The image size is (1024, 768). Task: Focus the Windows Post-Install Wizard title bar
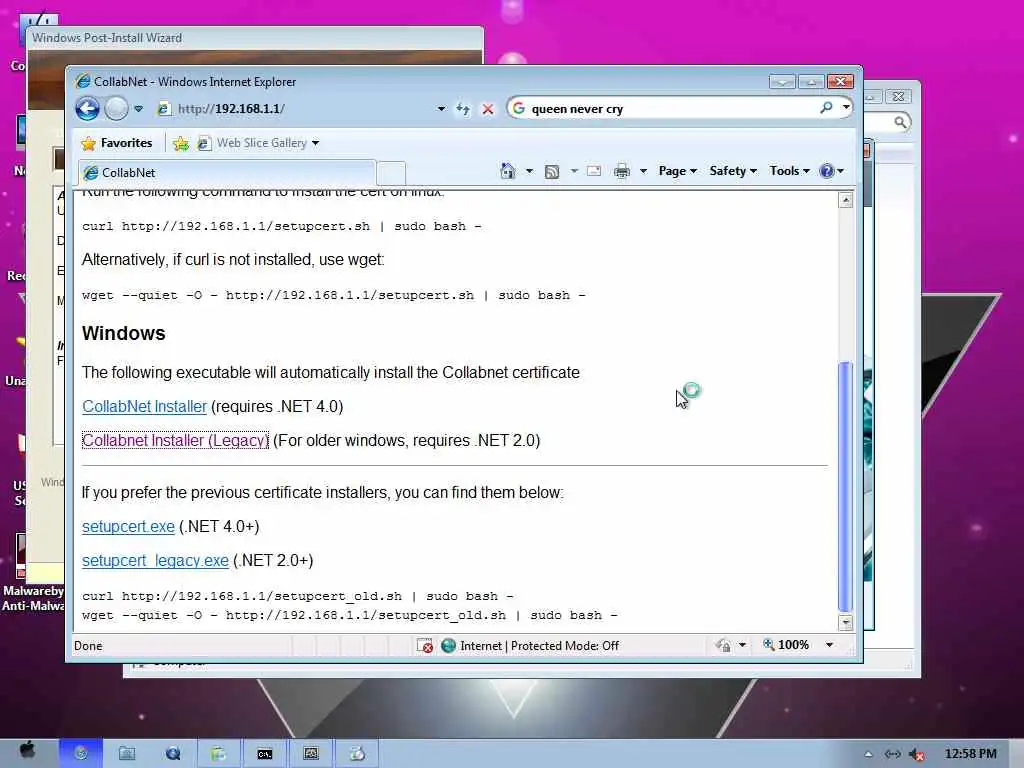[x=255, y=38]
